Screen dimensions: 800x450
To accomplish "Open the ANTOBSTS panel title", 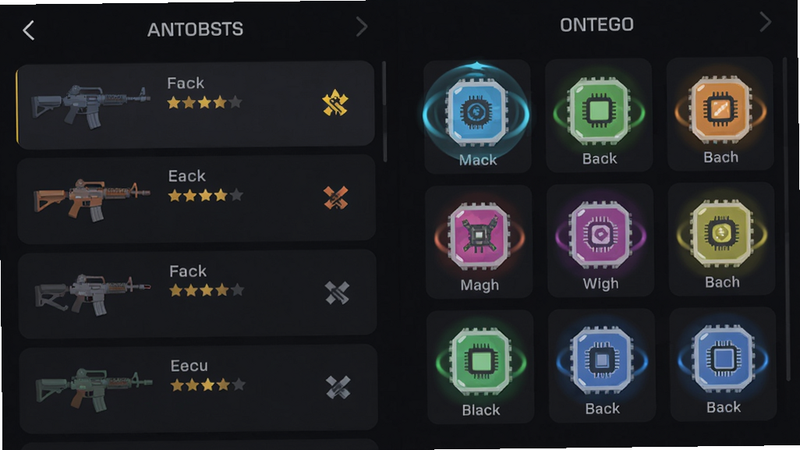I will [x=195, y=30].
